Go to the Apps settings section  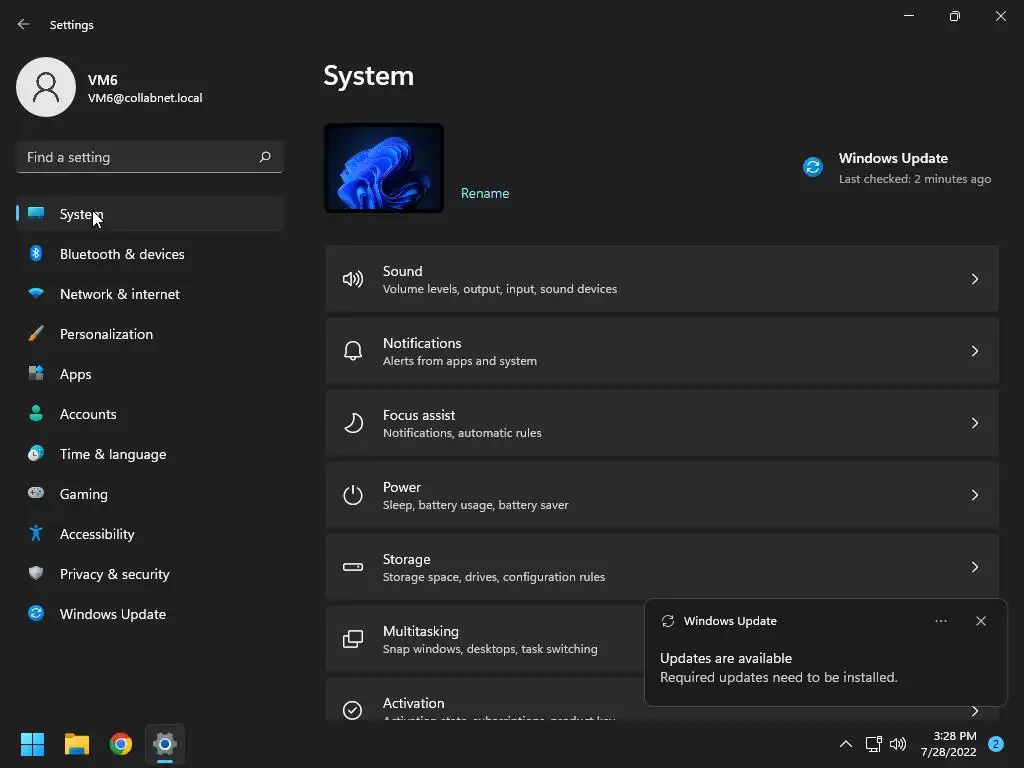tap(75, 374)
